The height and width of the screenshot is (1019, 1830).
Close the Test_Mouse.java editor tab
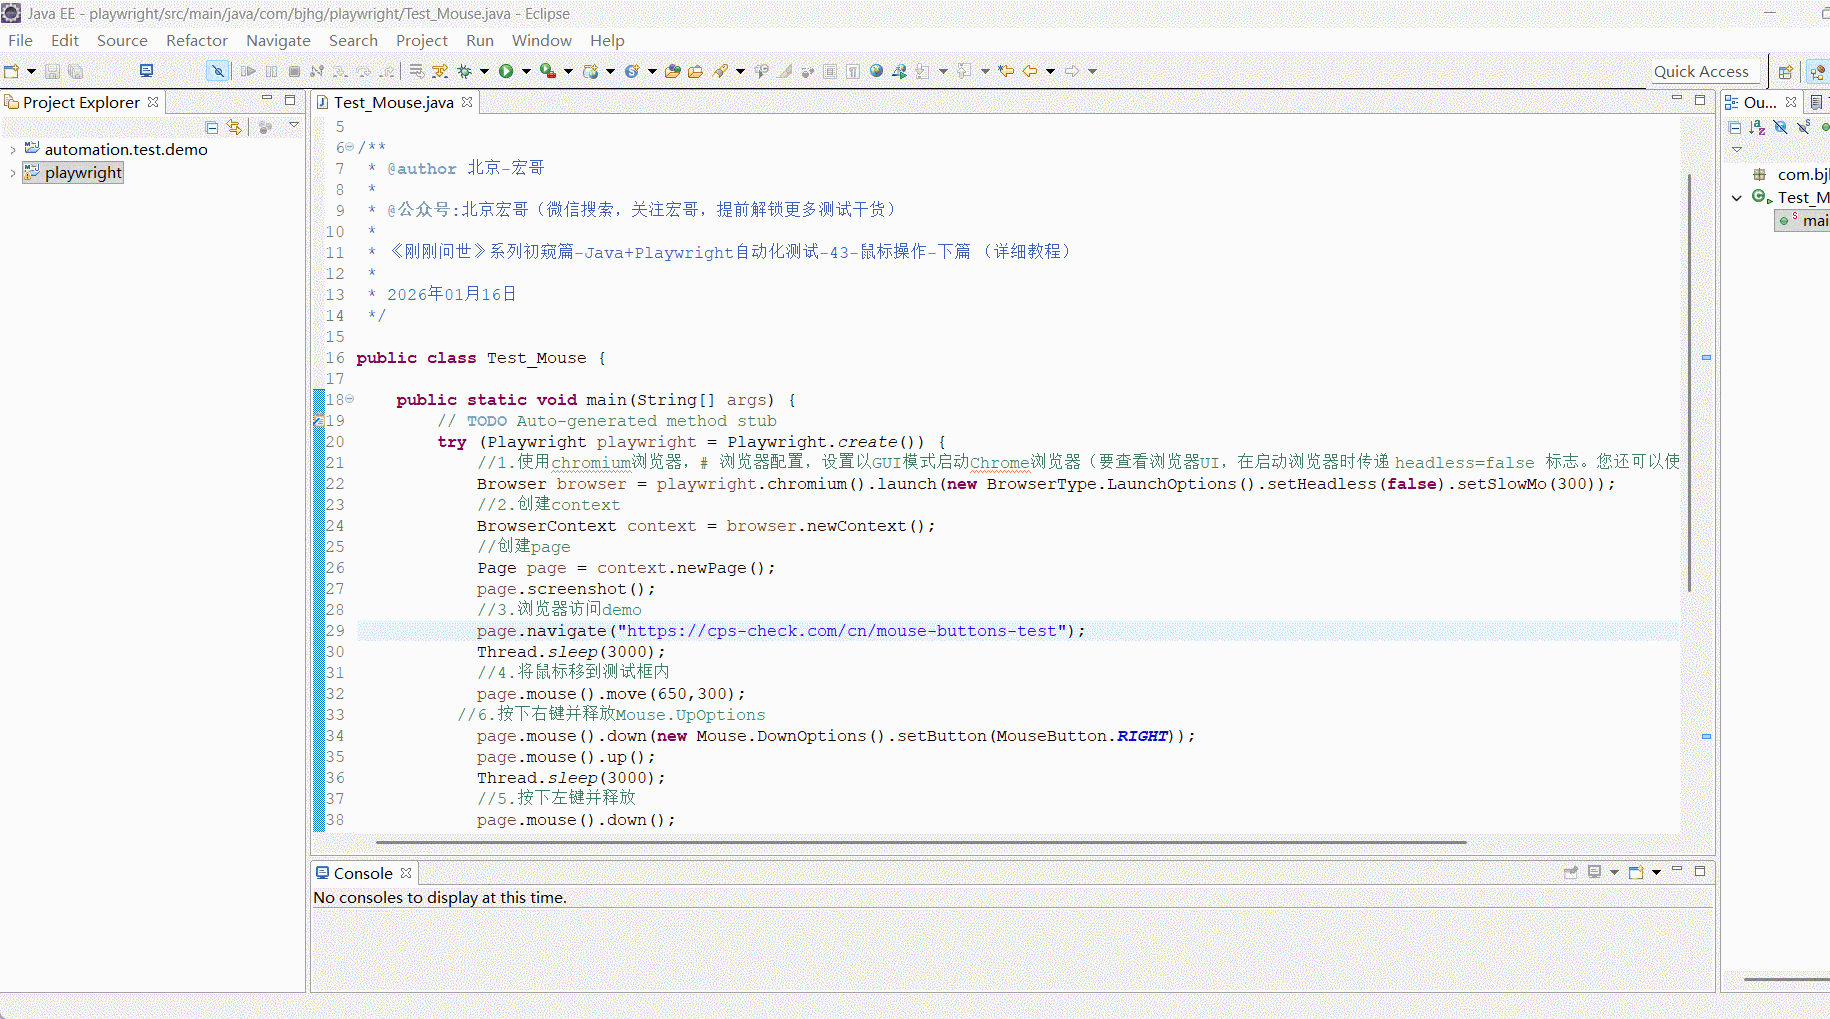(x=467, y=102)
